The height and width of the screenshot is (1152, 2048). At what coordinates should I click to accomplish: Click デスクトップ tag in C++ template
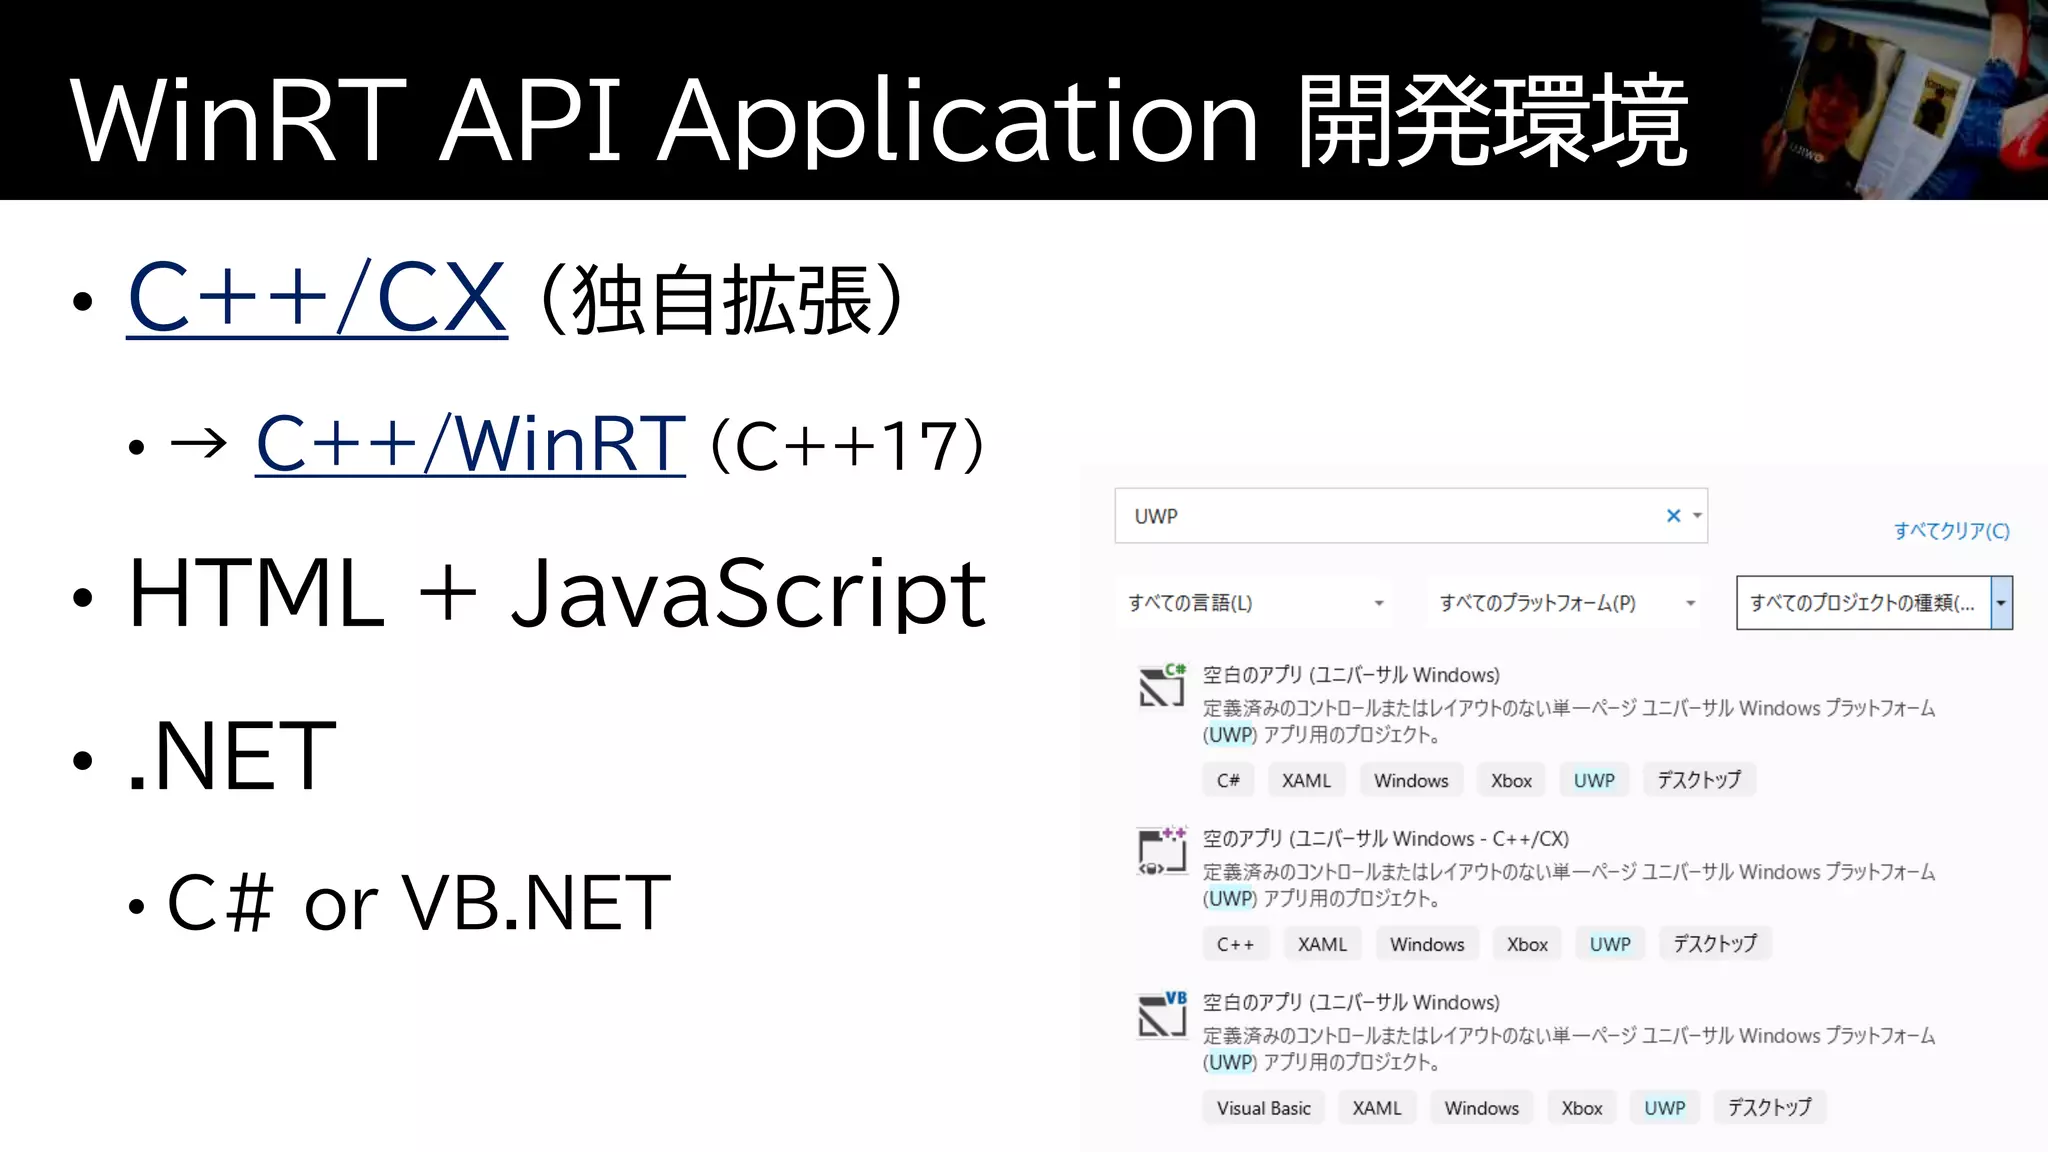click(x=1715, y=944)
